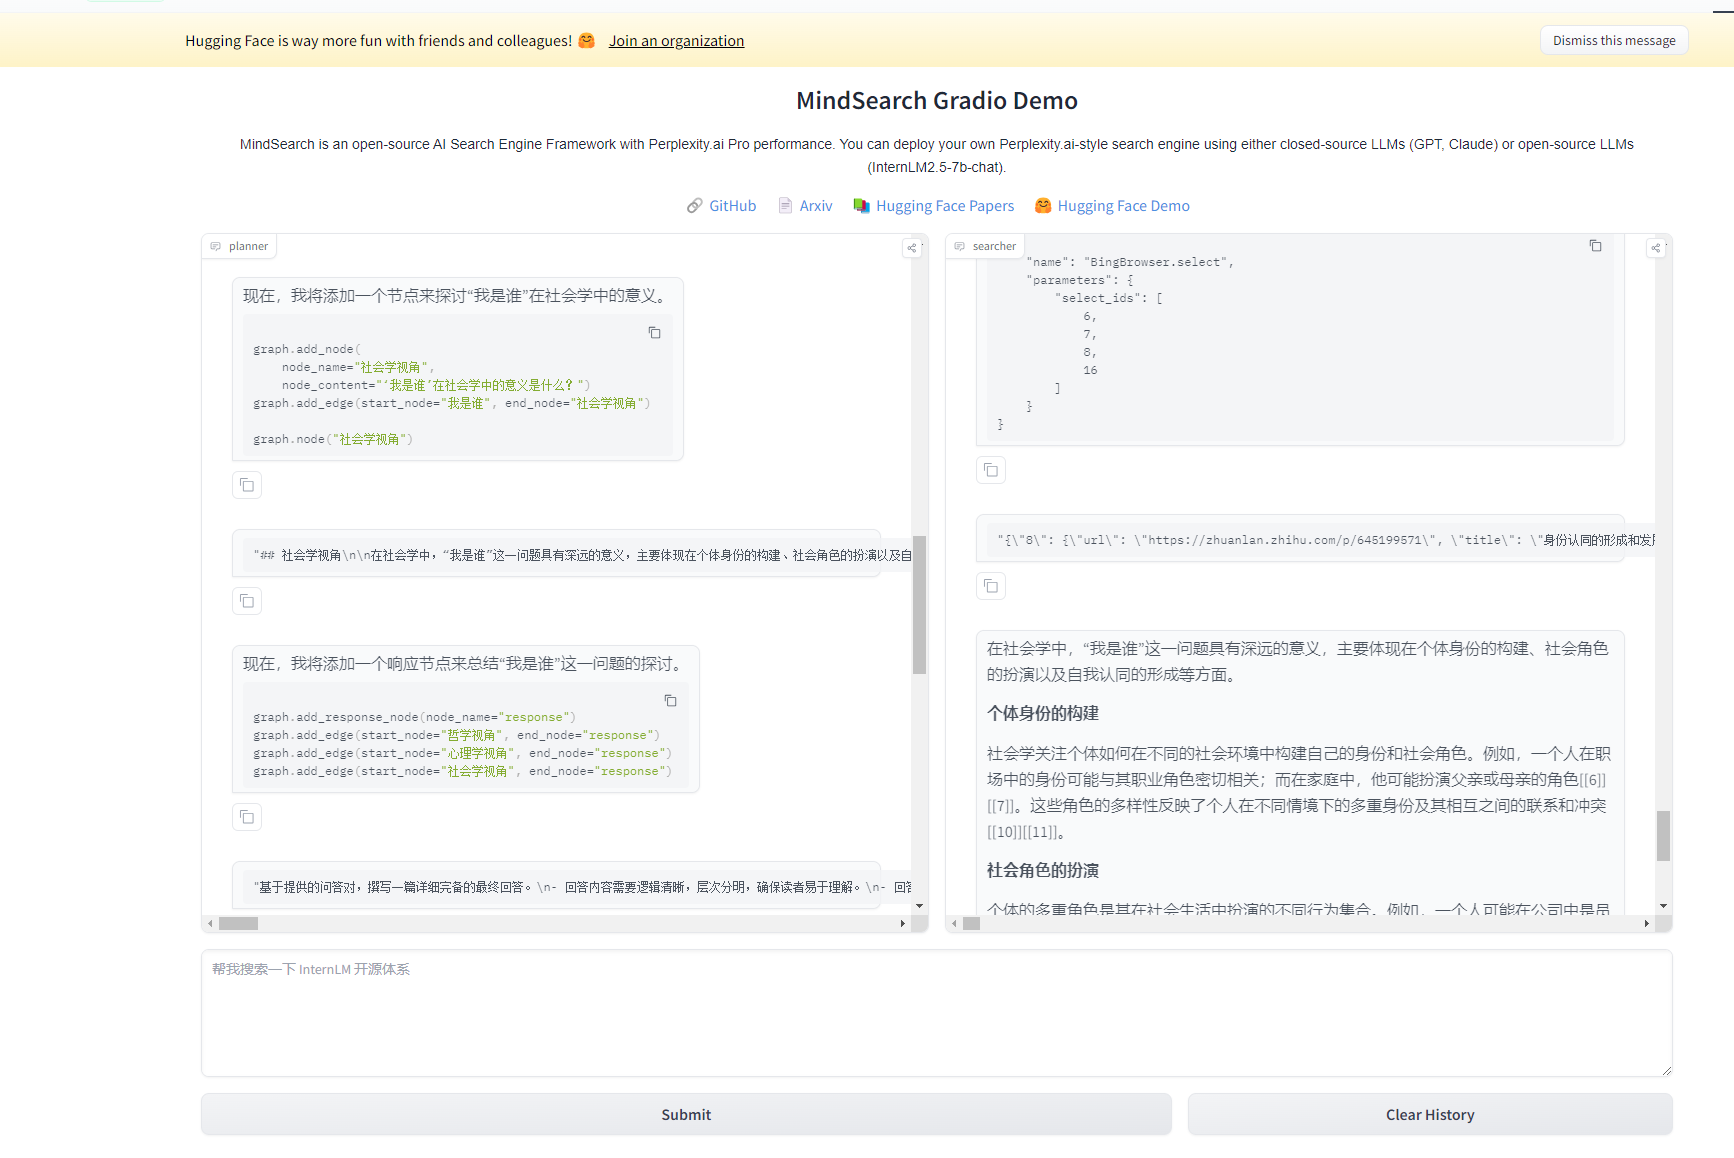Viewport: 1734px width, 1158px height.
Task: Click the graph.node("社会学视角") code line
Action: coord(333,439)
